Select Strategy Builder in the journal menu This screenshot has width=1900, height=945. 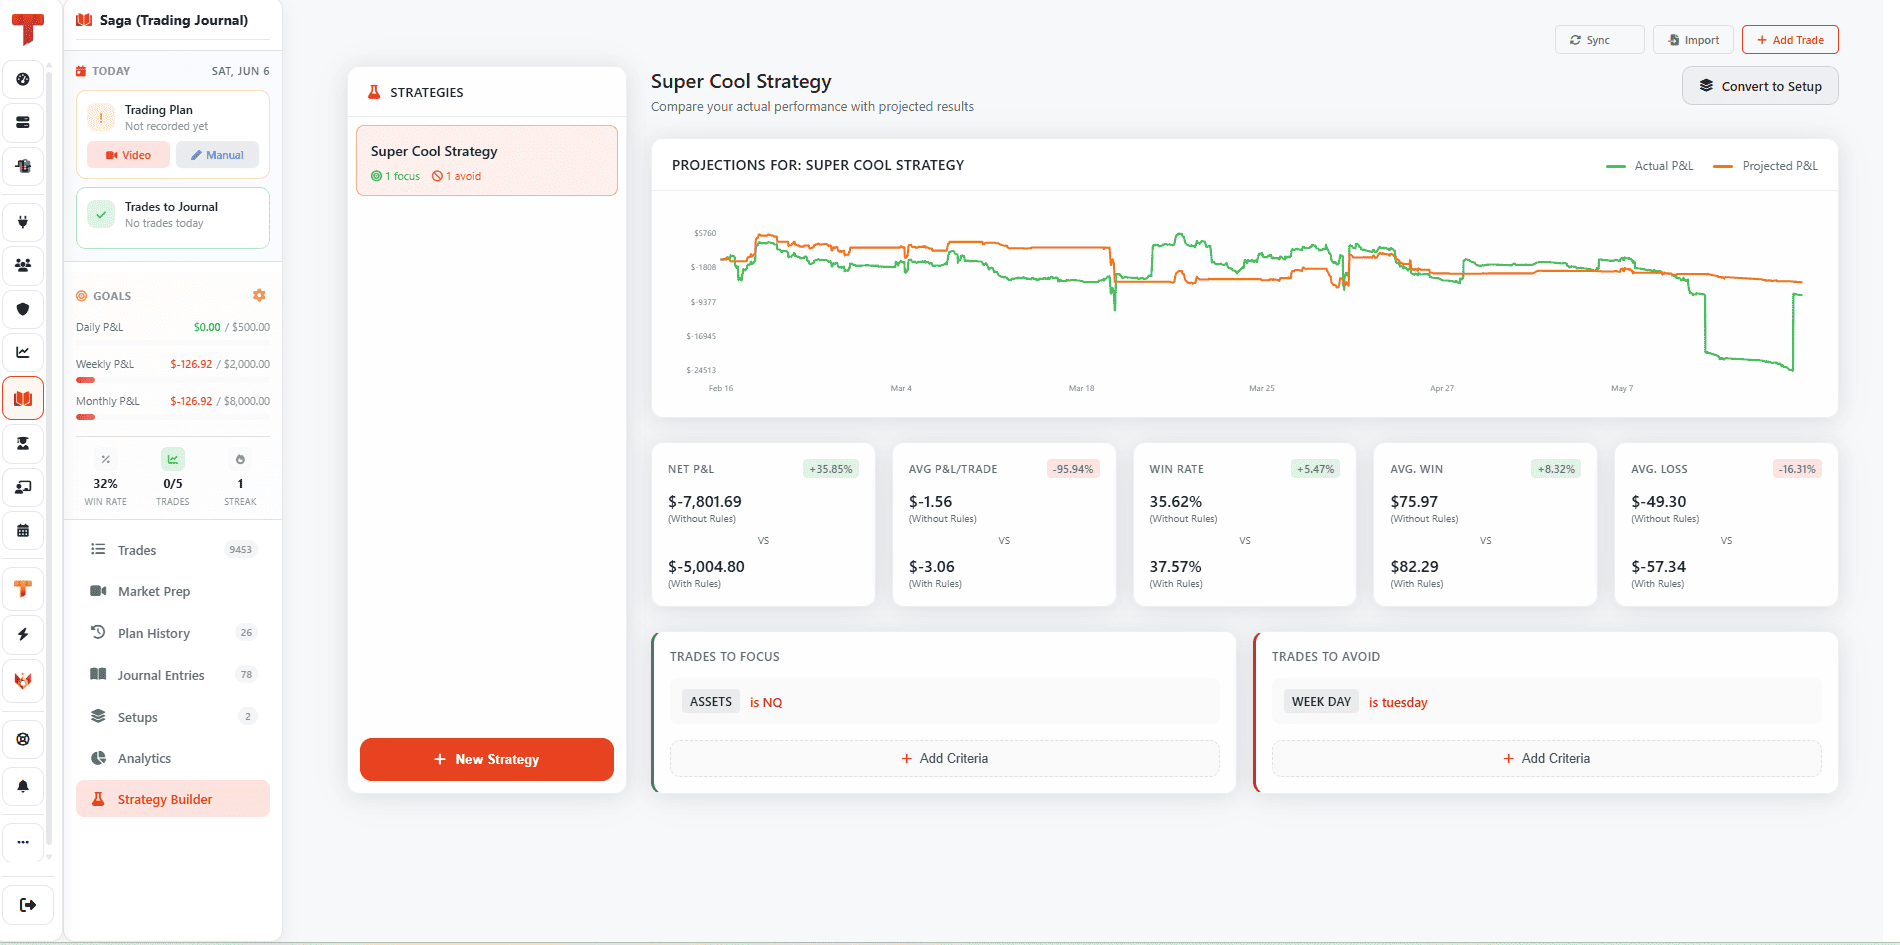coord(173,799)
